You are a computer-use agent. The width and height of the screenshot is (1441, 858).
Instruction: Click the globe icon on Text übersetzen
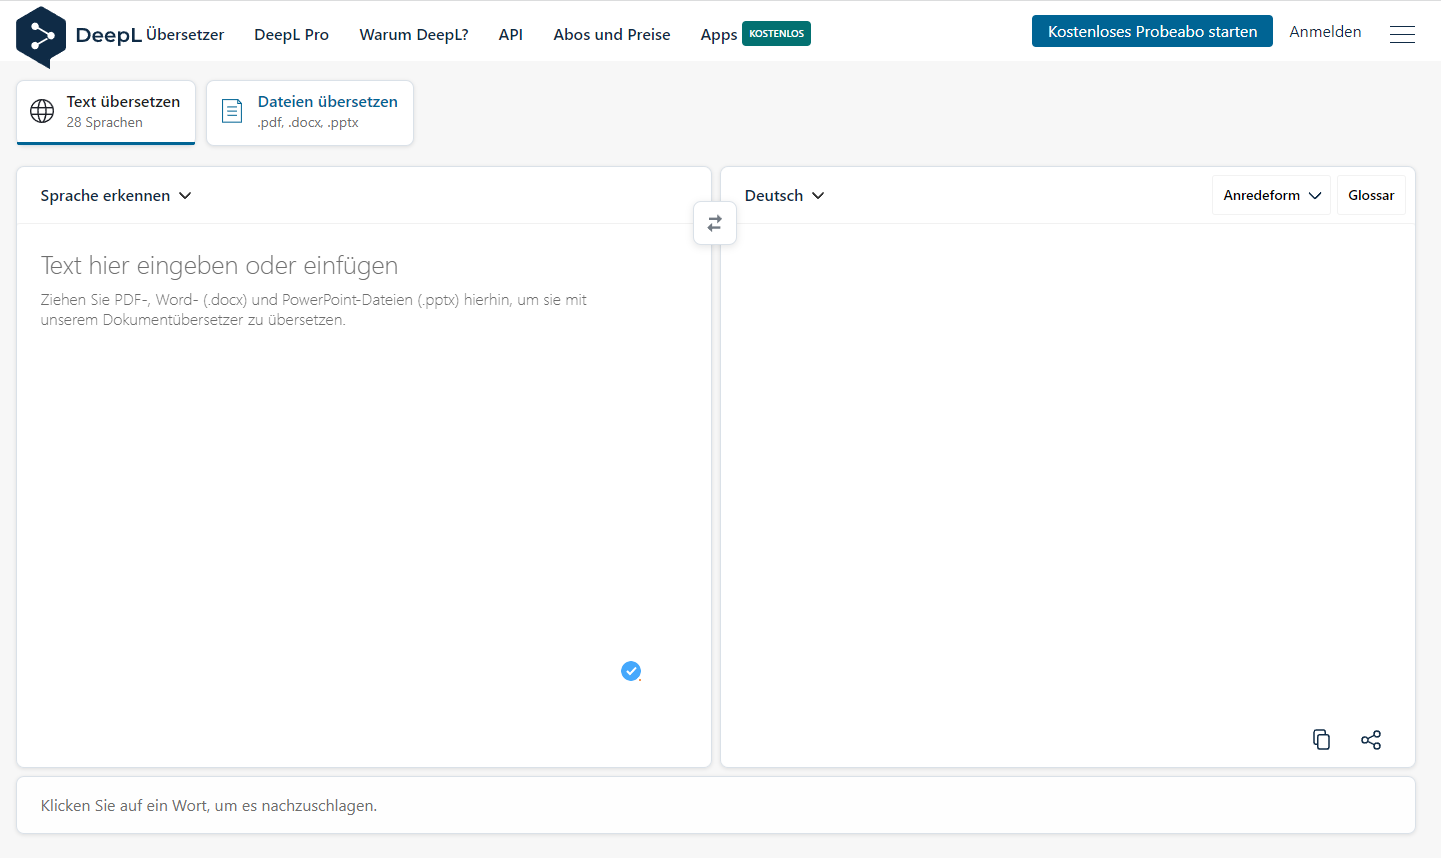[x=42, y=111]
